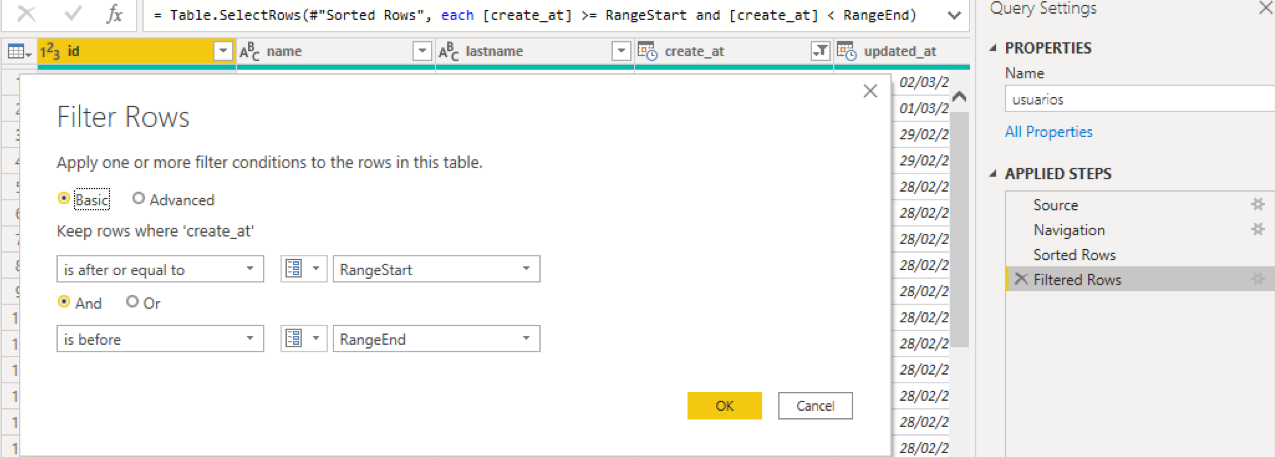Click the data grid scroll up arrow
This screenshot has height=457, width=1275.
tap(959, 97)
